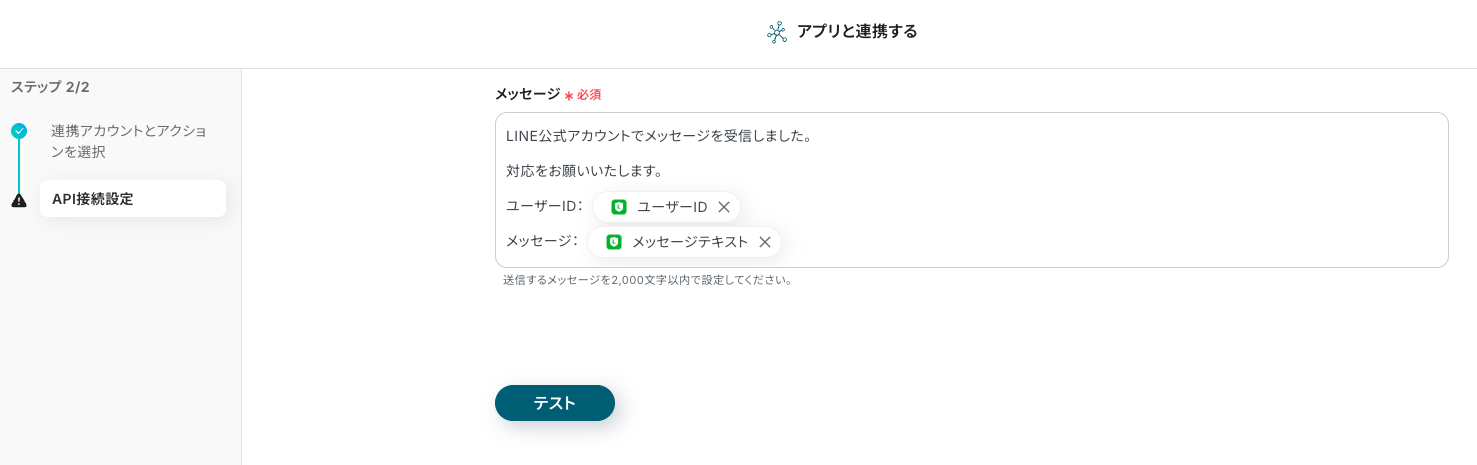Select the メッセージテキスト chip label

pyautogui.click(x=689, y=242)
